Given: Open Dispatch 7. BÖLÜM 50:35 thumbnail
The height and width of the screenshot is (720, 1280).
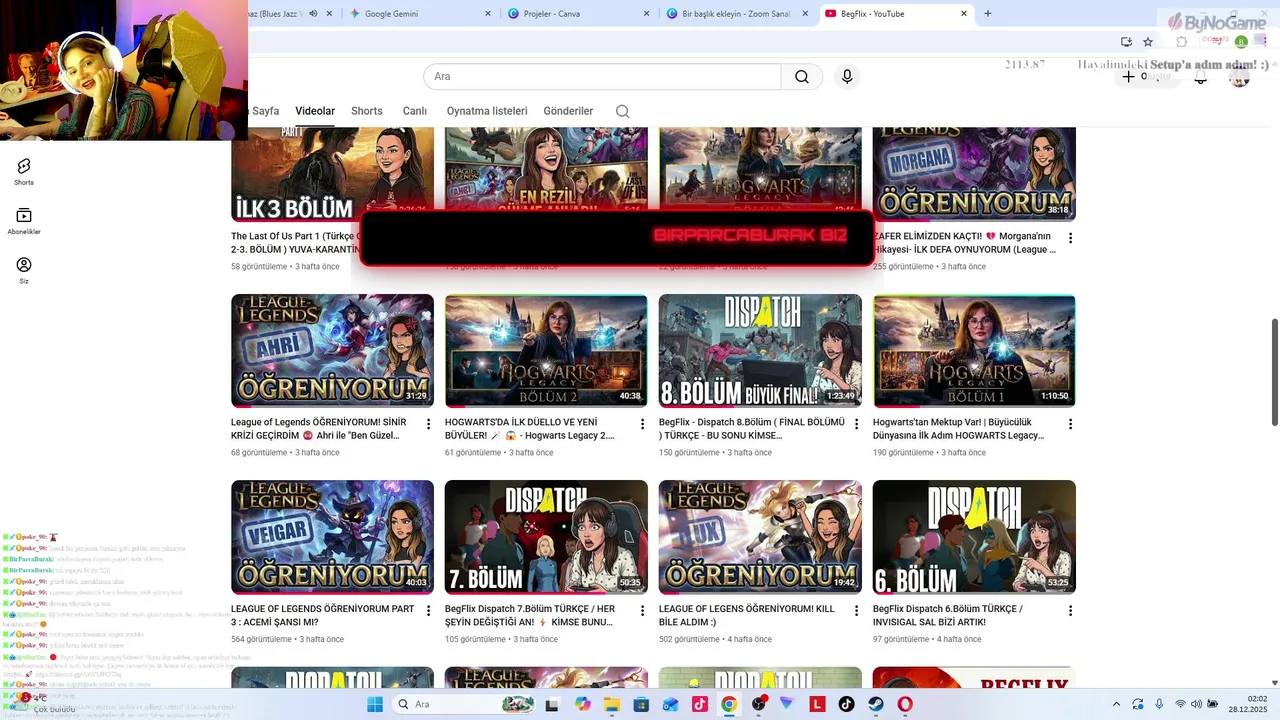Looking at the screenshot, I should (546, 537).
